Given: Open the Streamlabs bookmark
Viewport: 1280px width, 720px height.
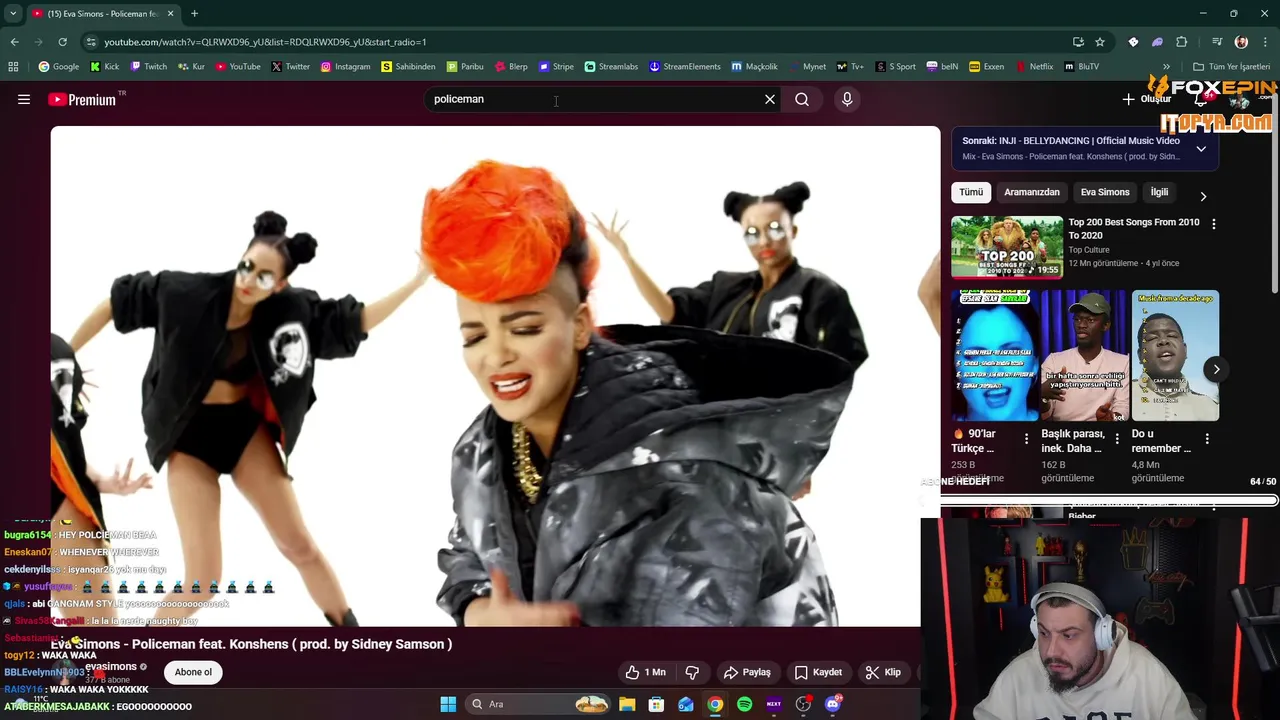Looking at the screenshot, I should tap(611, 67).
